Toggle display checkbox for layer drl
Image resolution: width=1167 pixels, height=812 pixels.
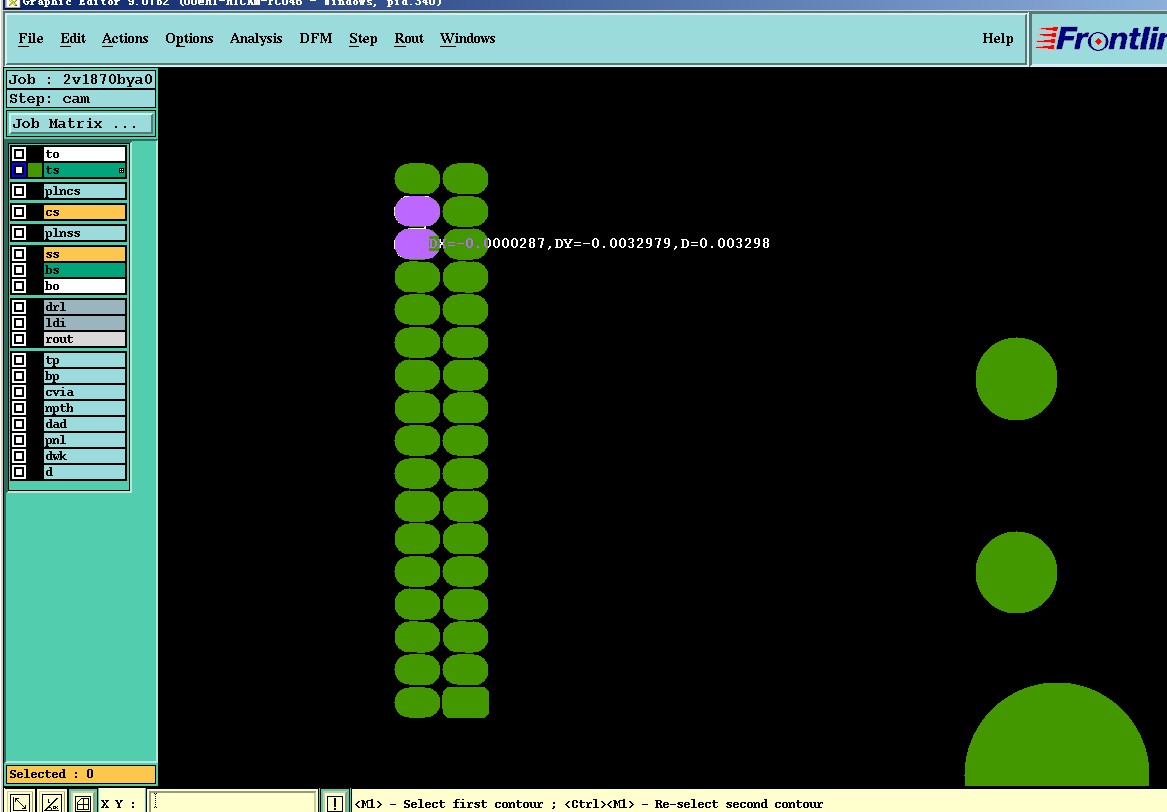(x=19, y=307)
